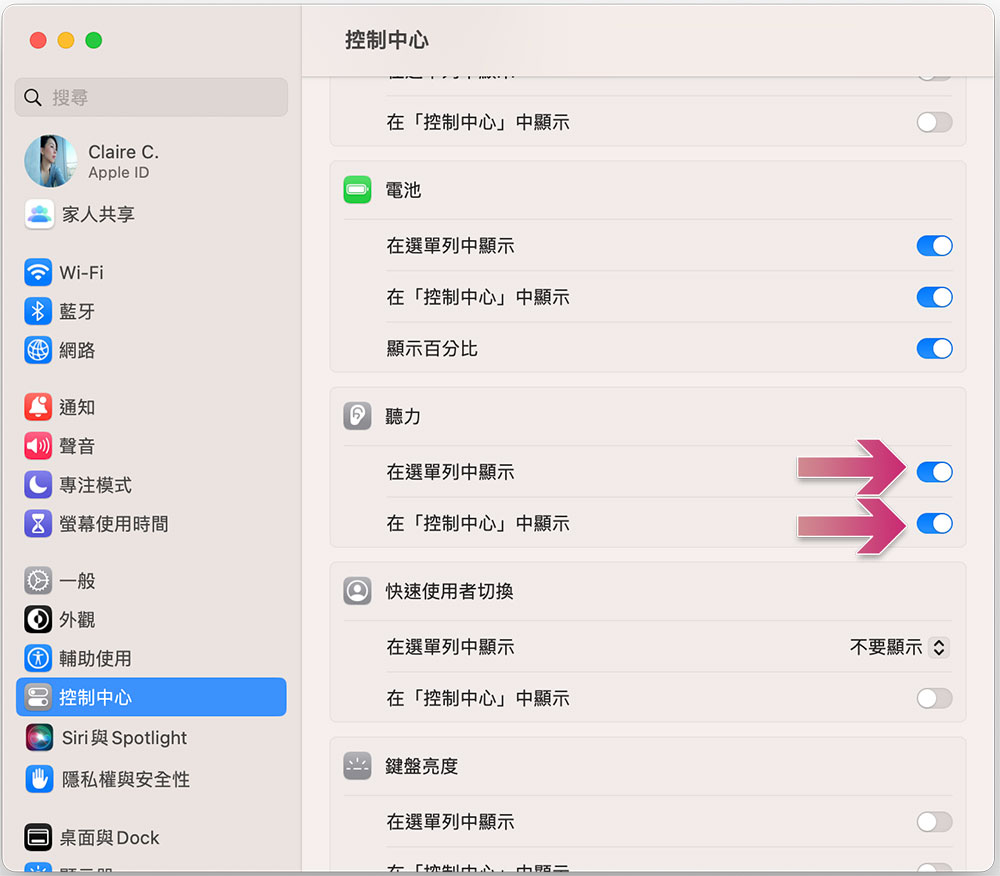Open Siri 與 Spotlight icon
1000x876 pixels.
pyautogui.click(x=40, y=738)
